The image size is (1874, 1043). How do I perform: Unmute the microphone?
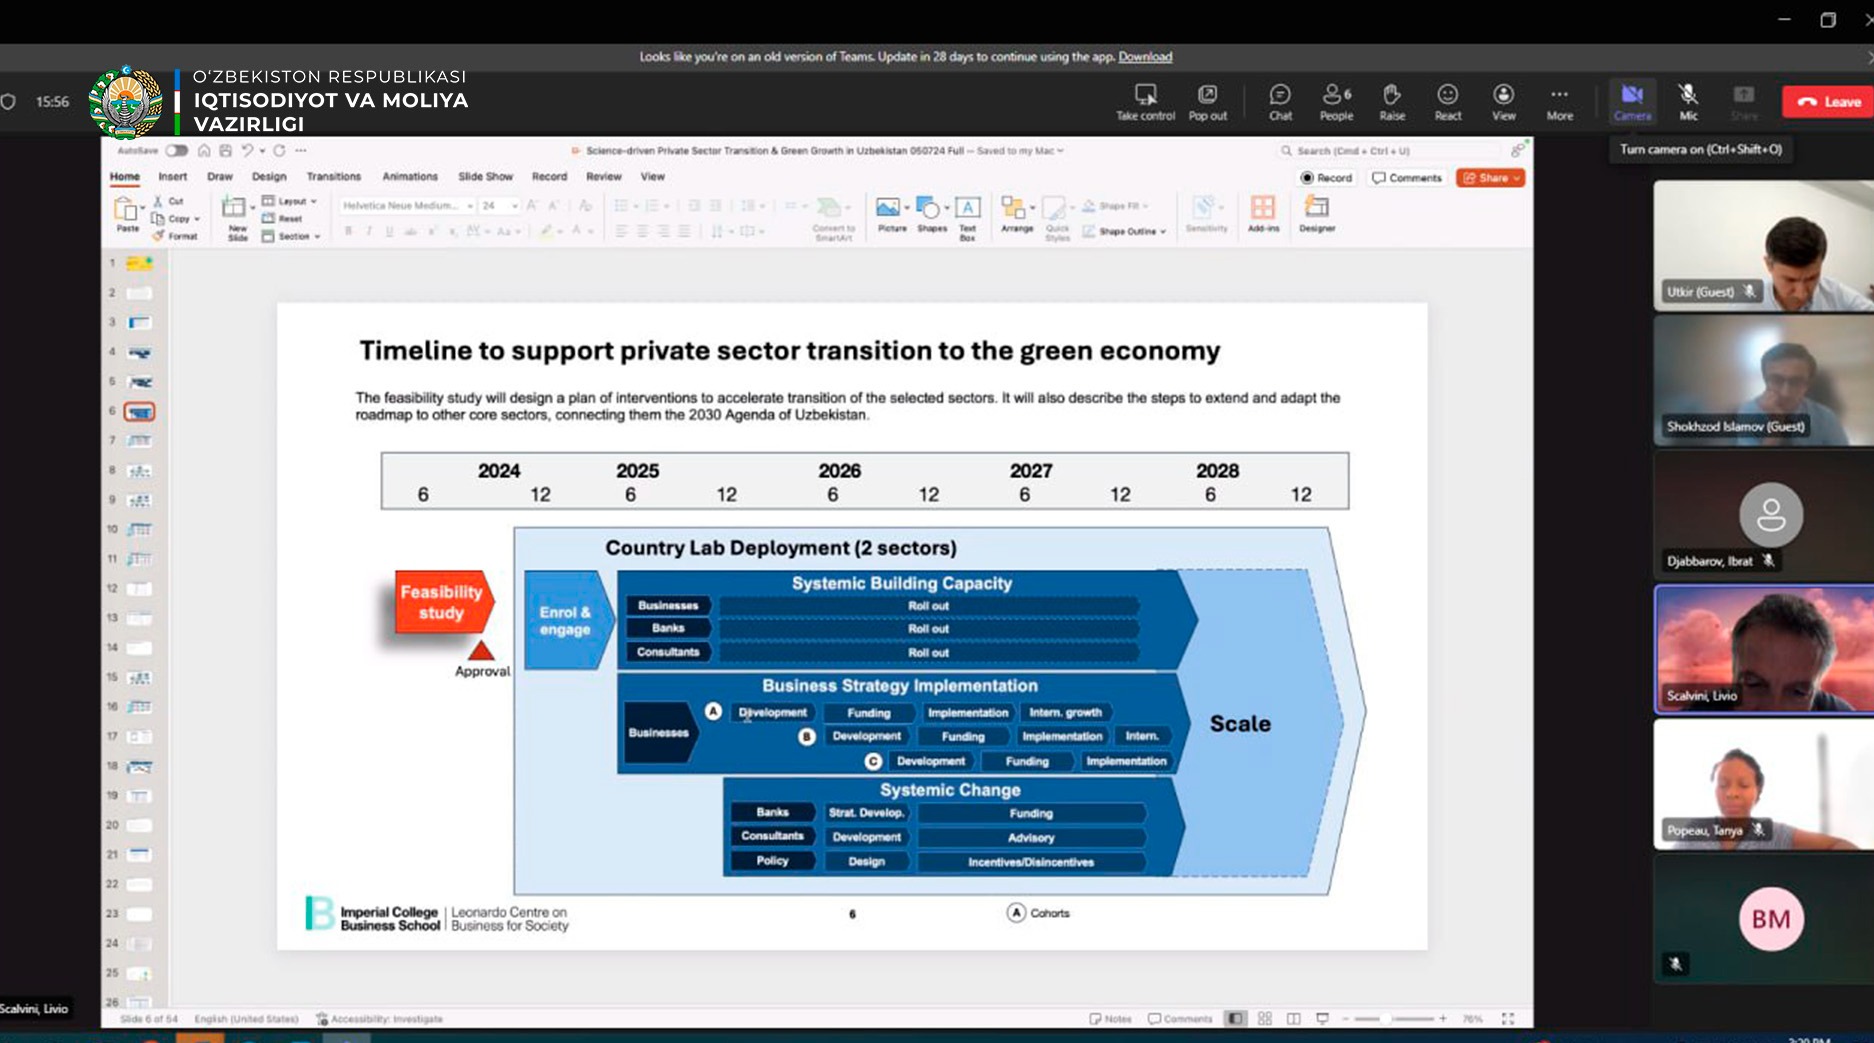pos(1688,101)
